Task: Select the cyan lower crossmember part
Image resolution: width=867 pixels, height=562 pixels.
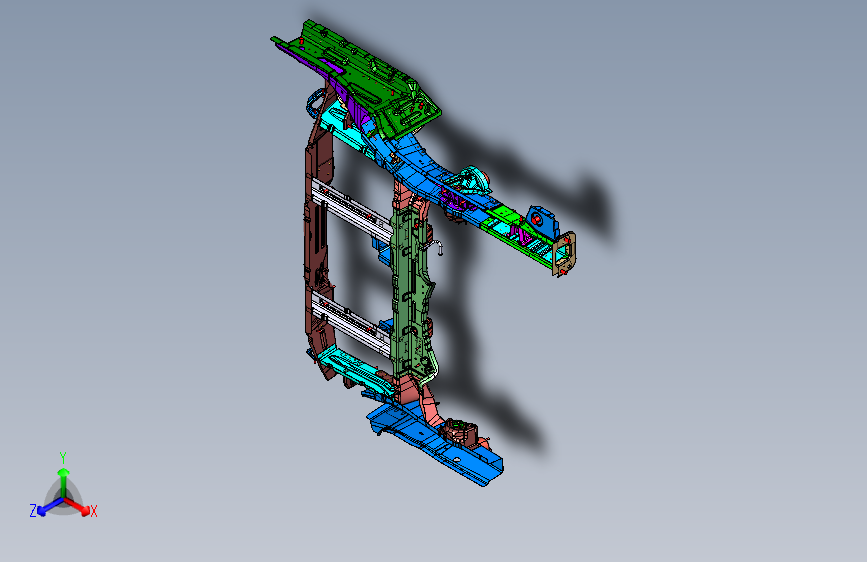Action: tap(358, 371)
